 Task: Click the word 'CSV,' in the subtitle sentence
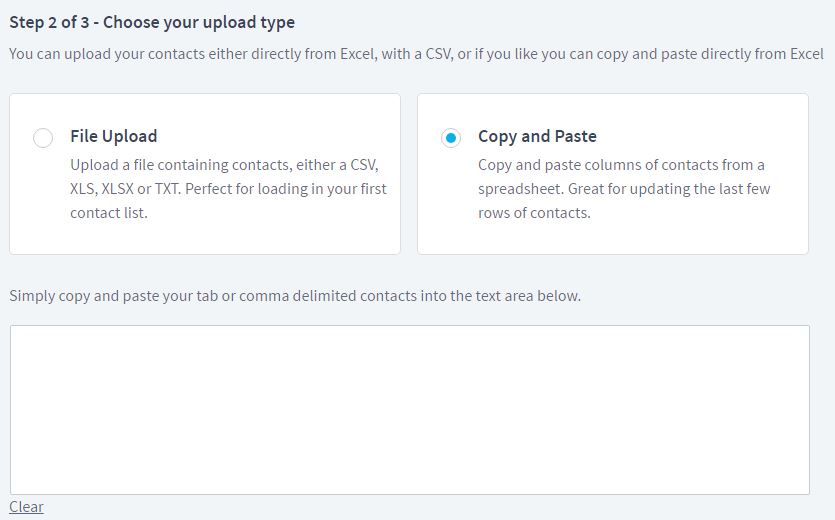pyautogui.click(x=439, y=54)
